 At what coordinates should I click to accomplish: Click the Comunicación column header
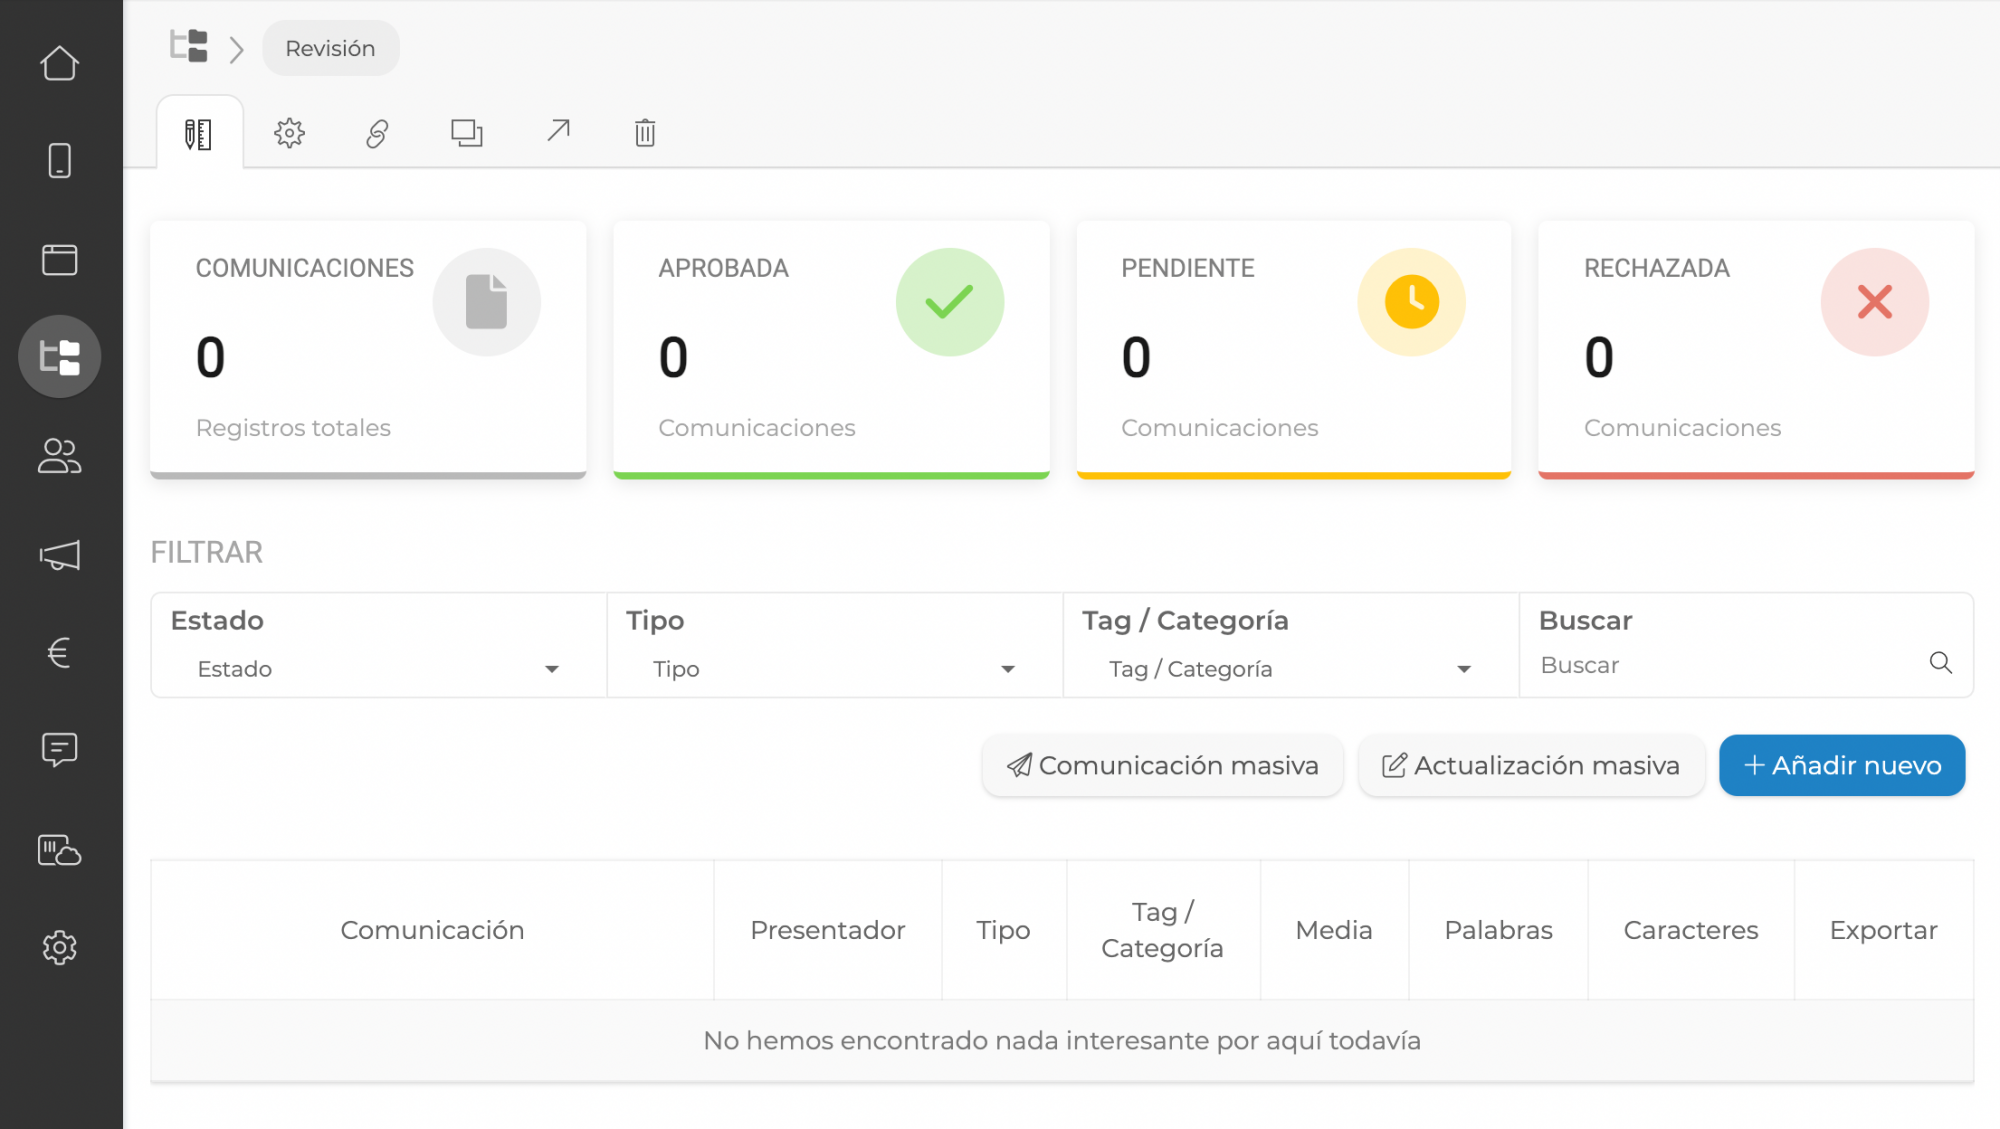(x=432, y=930)
